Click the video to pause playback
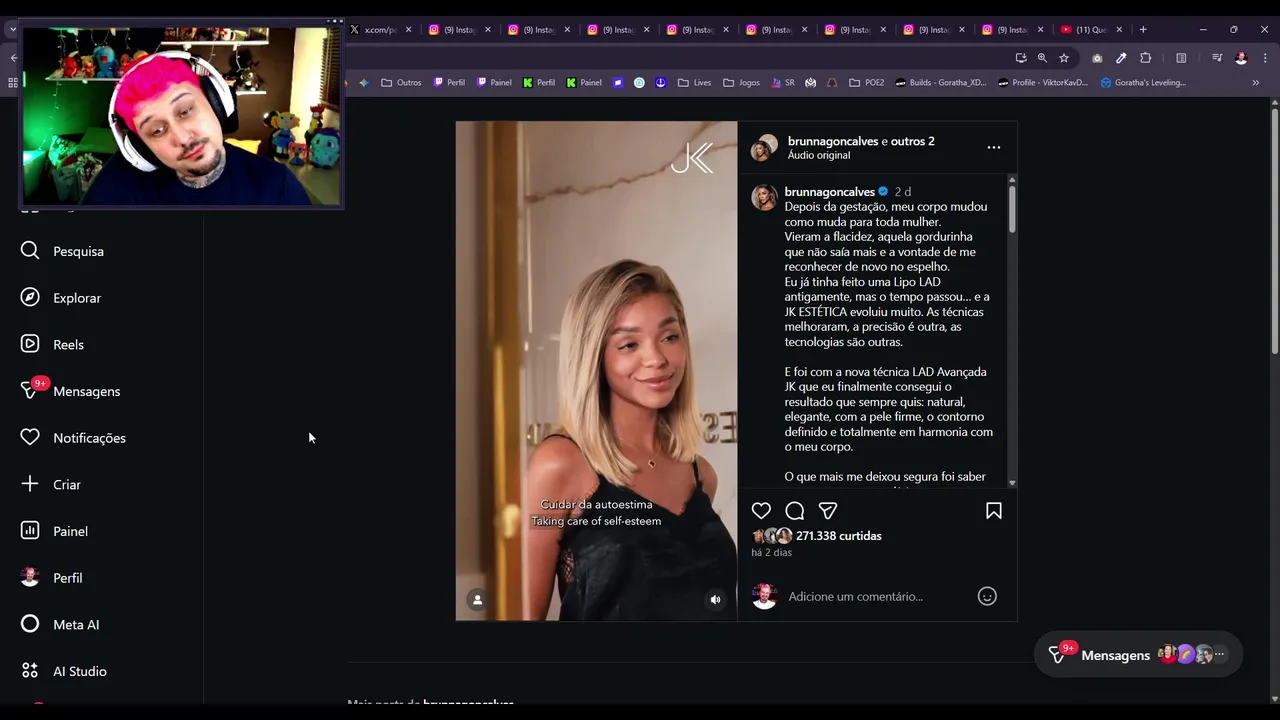 click(x=596, y=371)
